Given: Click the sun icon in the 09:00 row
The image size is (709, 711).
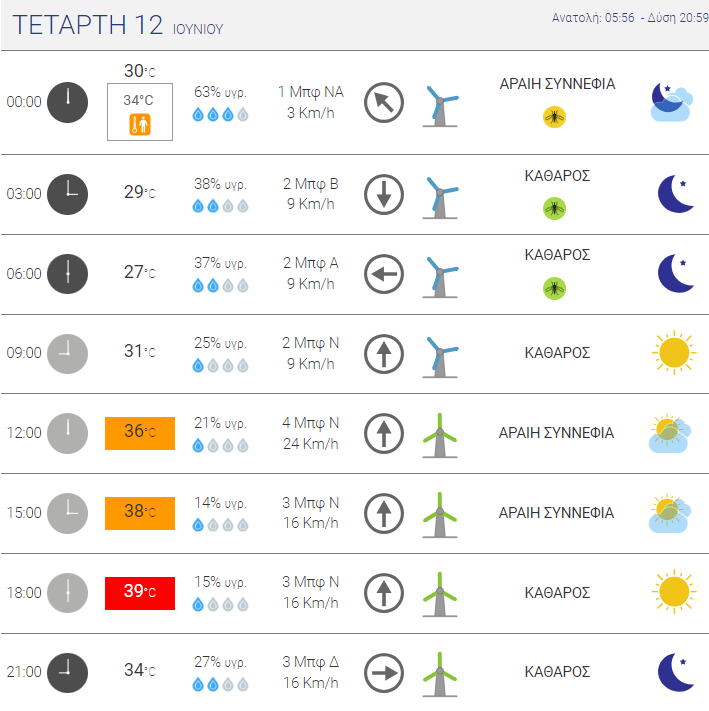Looking at the screenshot, I should 674,353.
